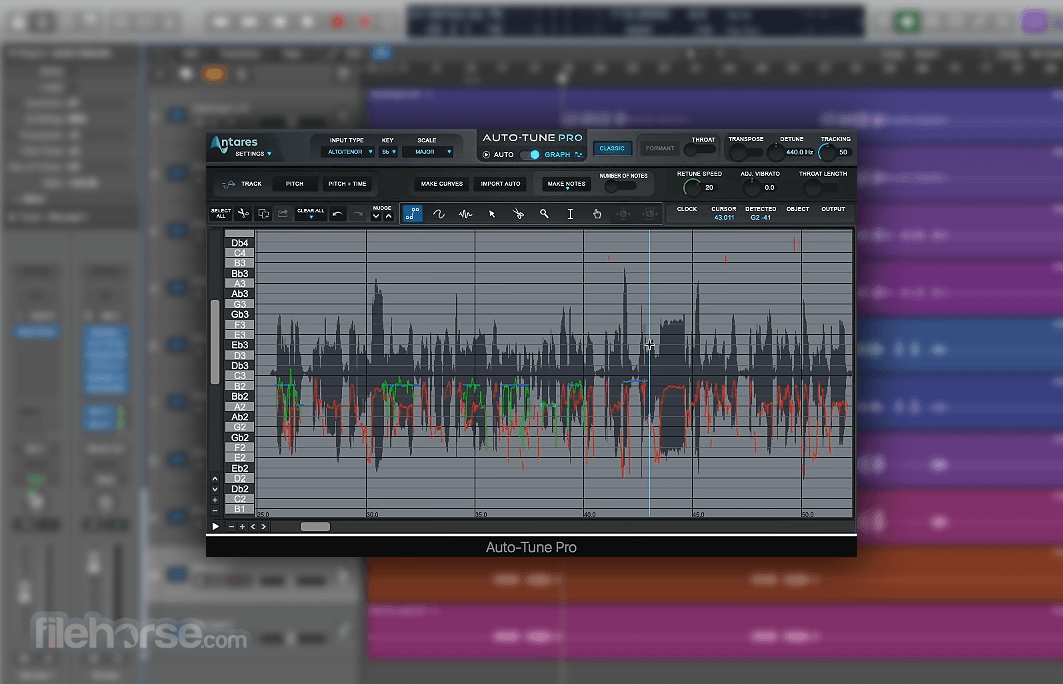Click the Make Curves button
The image size is (1063, 684).
(x=441, y=184)
